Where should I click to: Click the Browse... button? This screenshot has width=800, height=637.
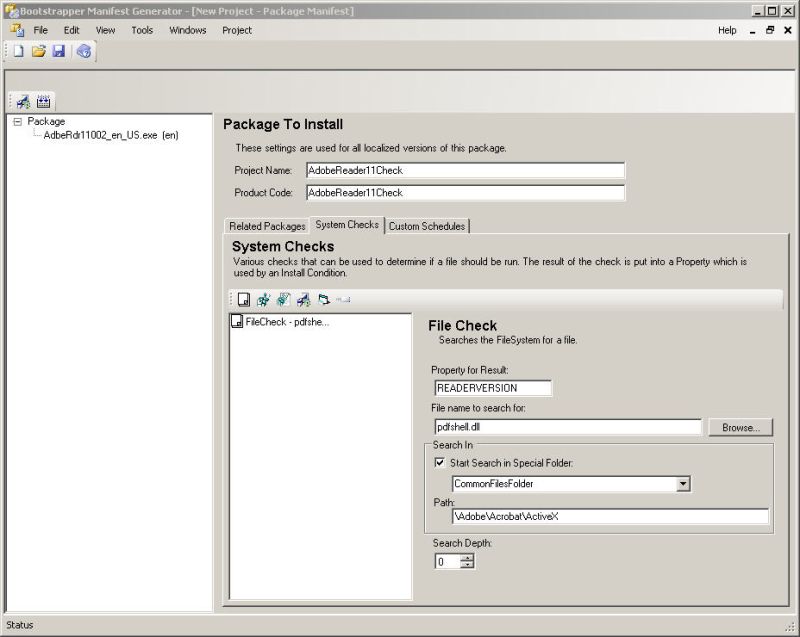[740, 427]
